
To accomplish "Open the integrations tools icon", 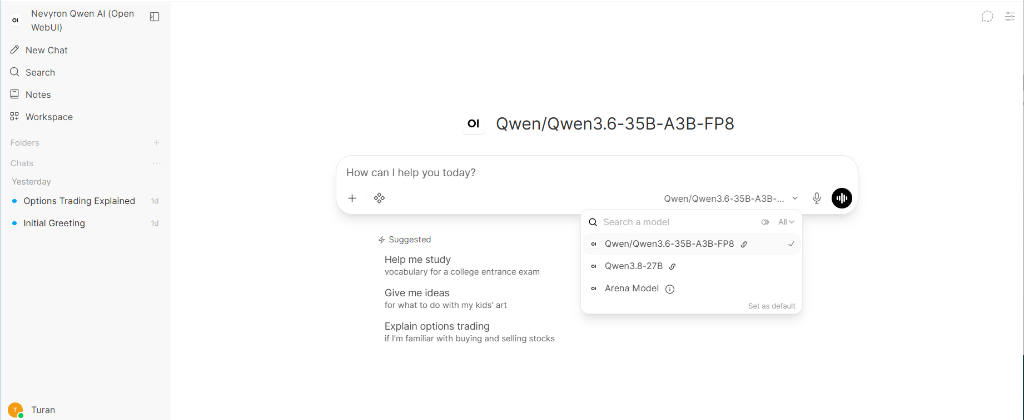I will (x=379, y=198).
